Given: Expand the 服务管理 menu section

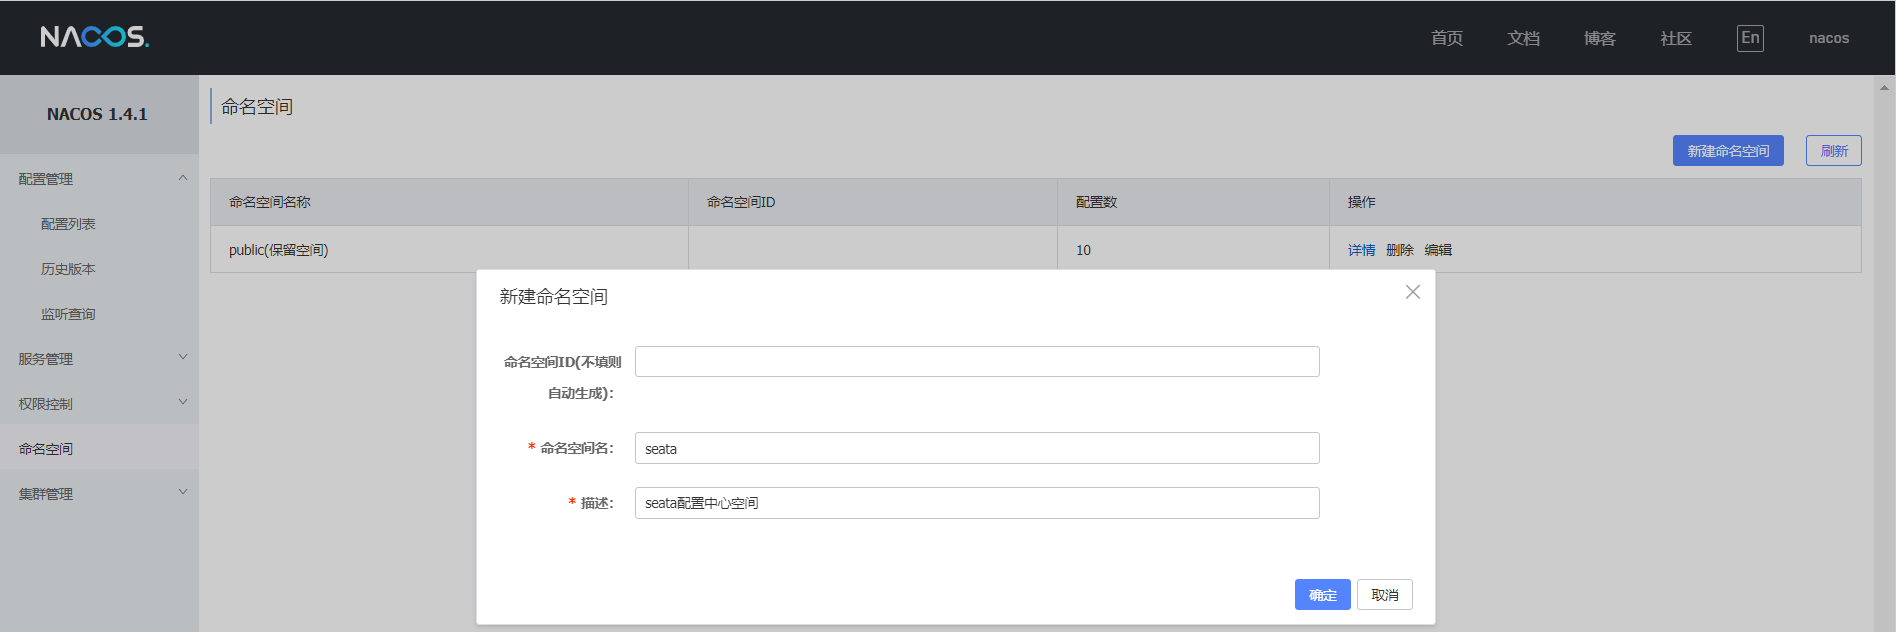Looking at the screenshot, I should point(183,358).
